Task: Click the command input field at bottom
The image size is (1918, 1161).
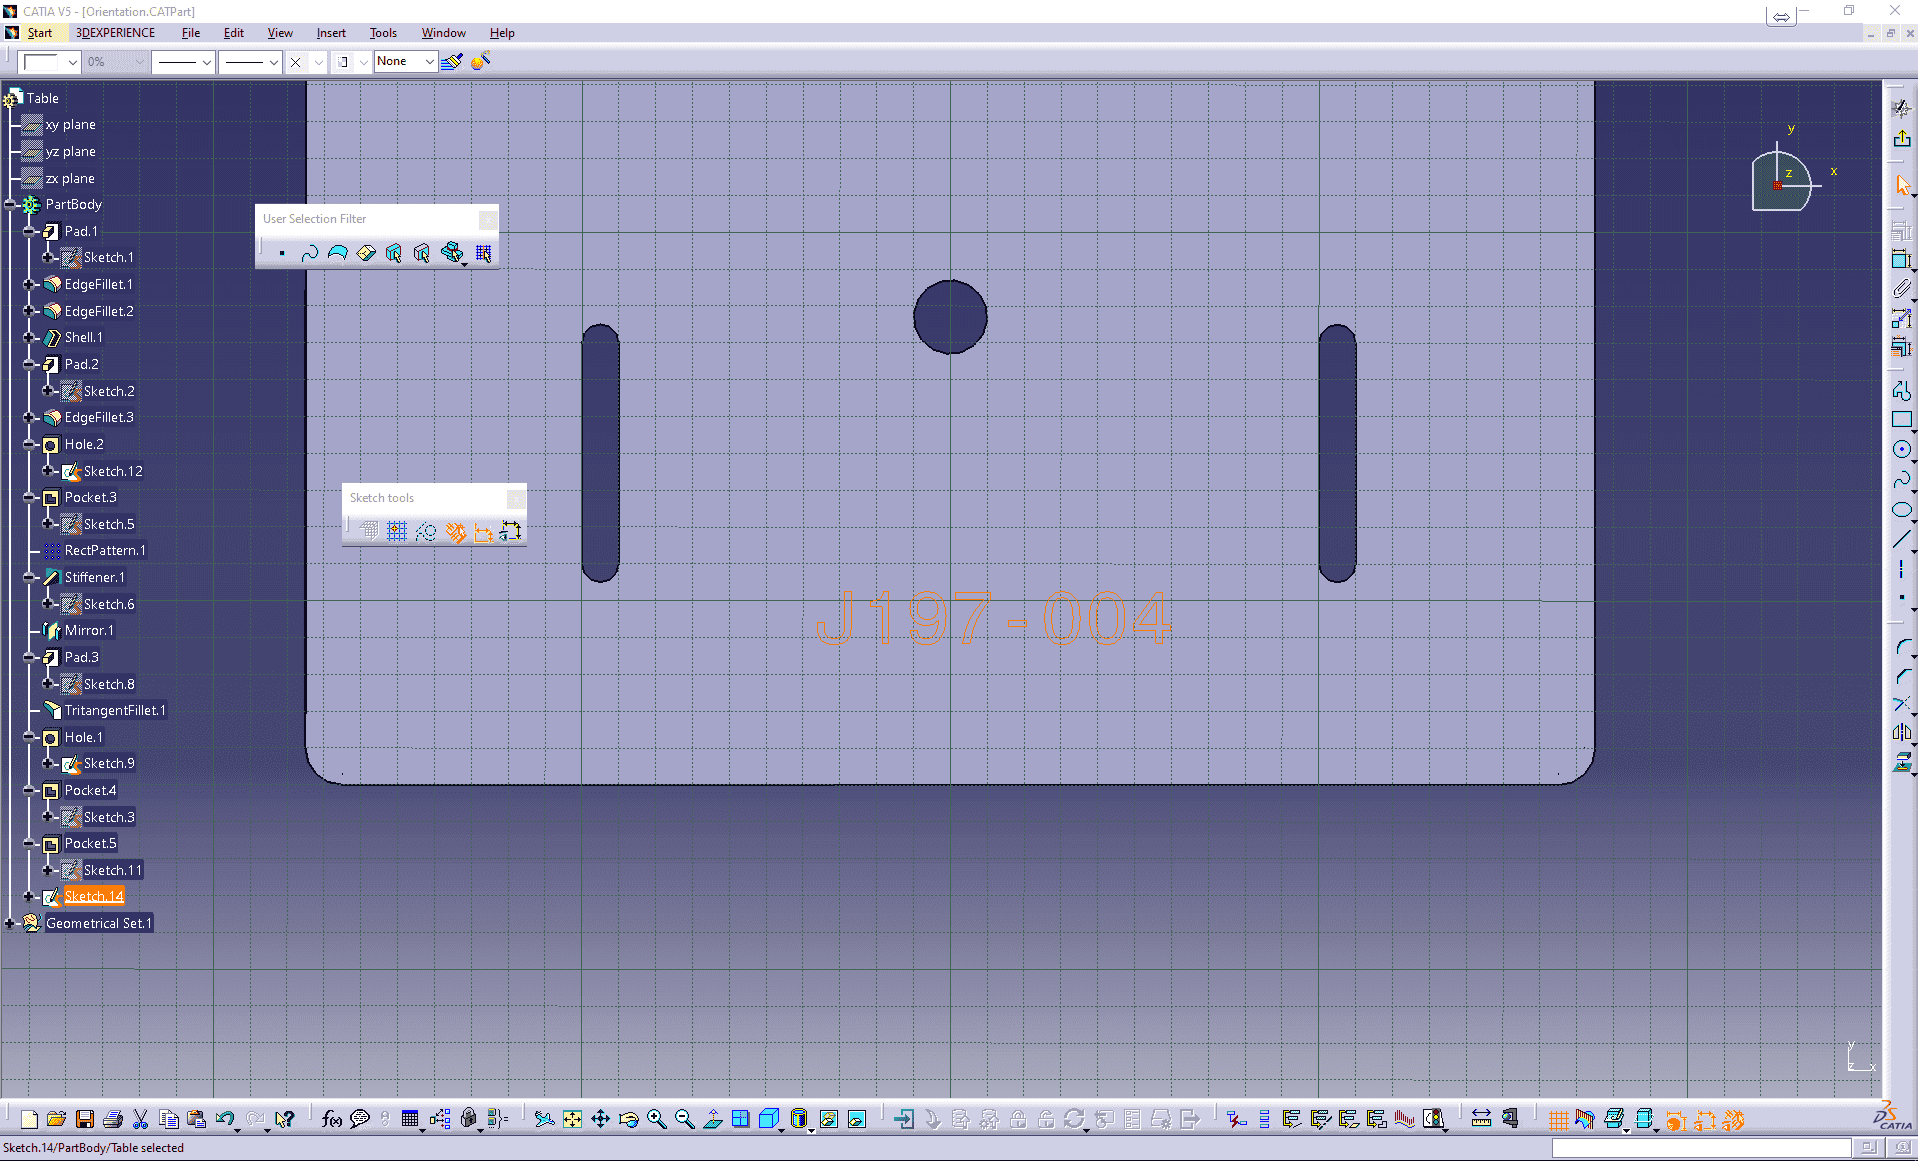Action: 1701,1147
